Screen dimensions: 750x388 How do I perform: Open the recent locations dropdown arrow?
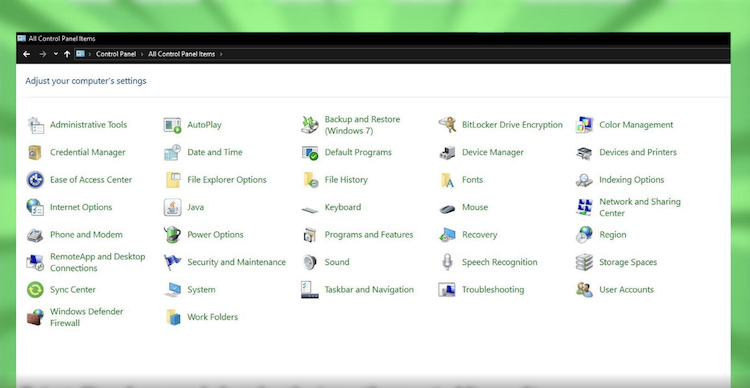tap(55, 54)
